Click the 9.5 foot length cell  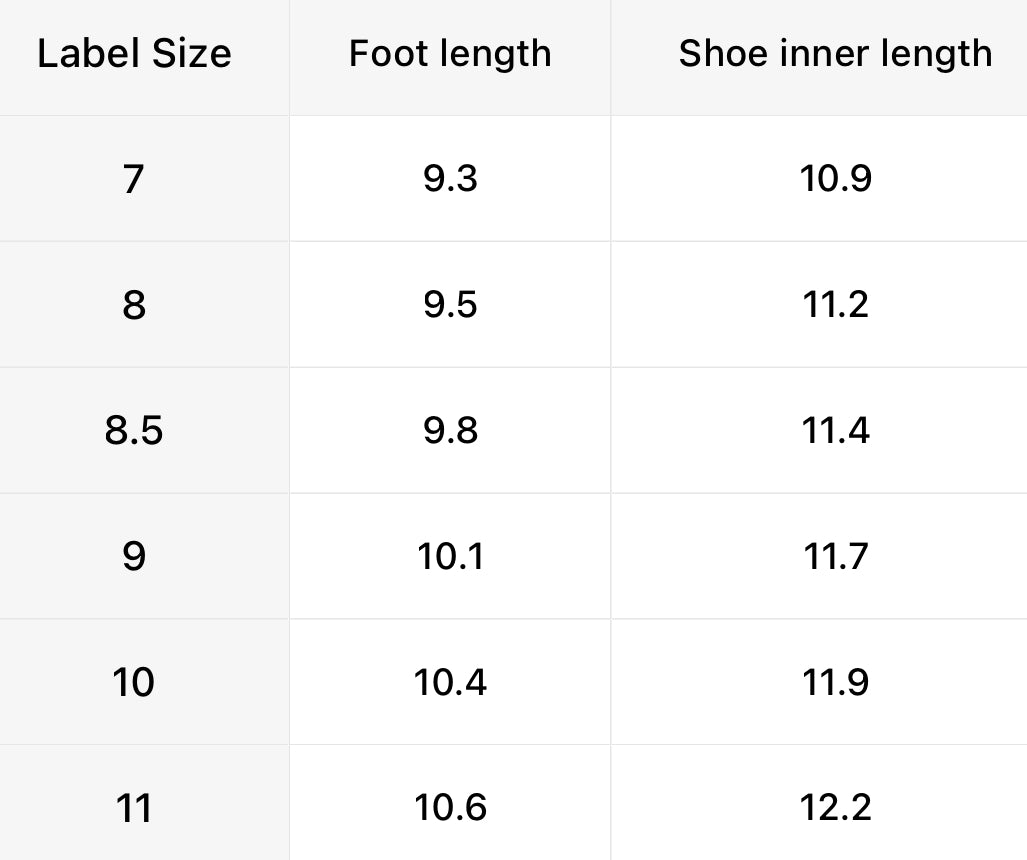click(x=450, y=304)
